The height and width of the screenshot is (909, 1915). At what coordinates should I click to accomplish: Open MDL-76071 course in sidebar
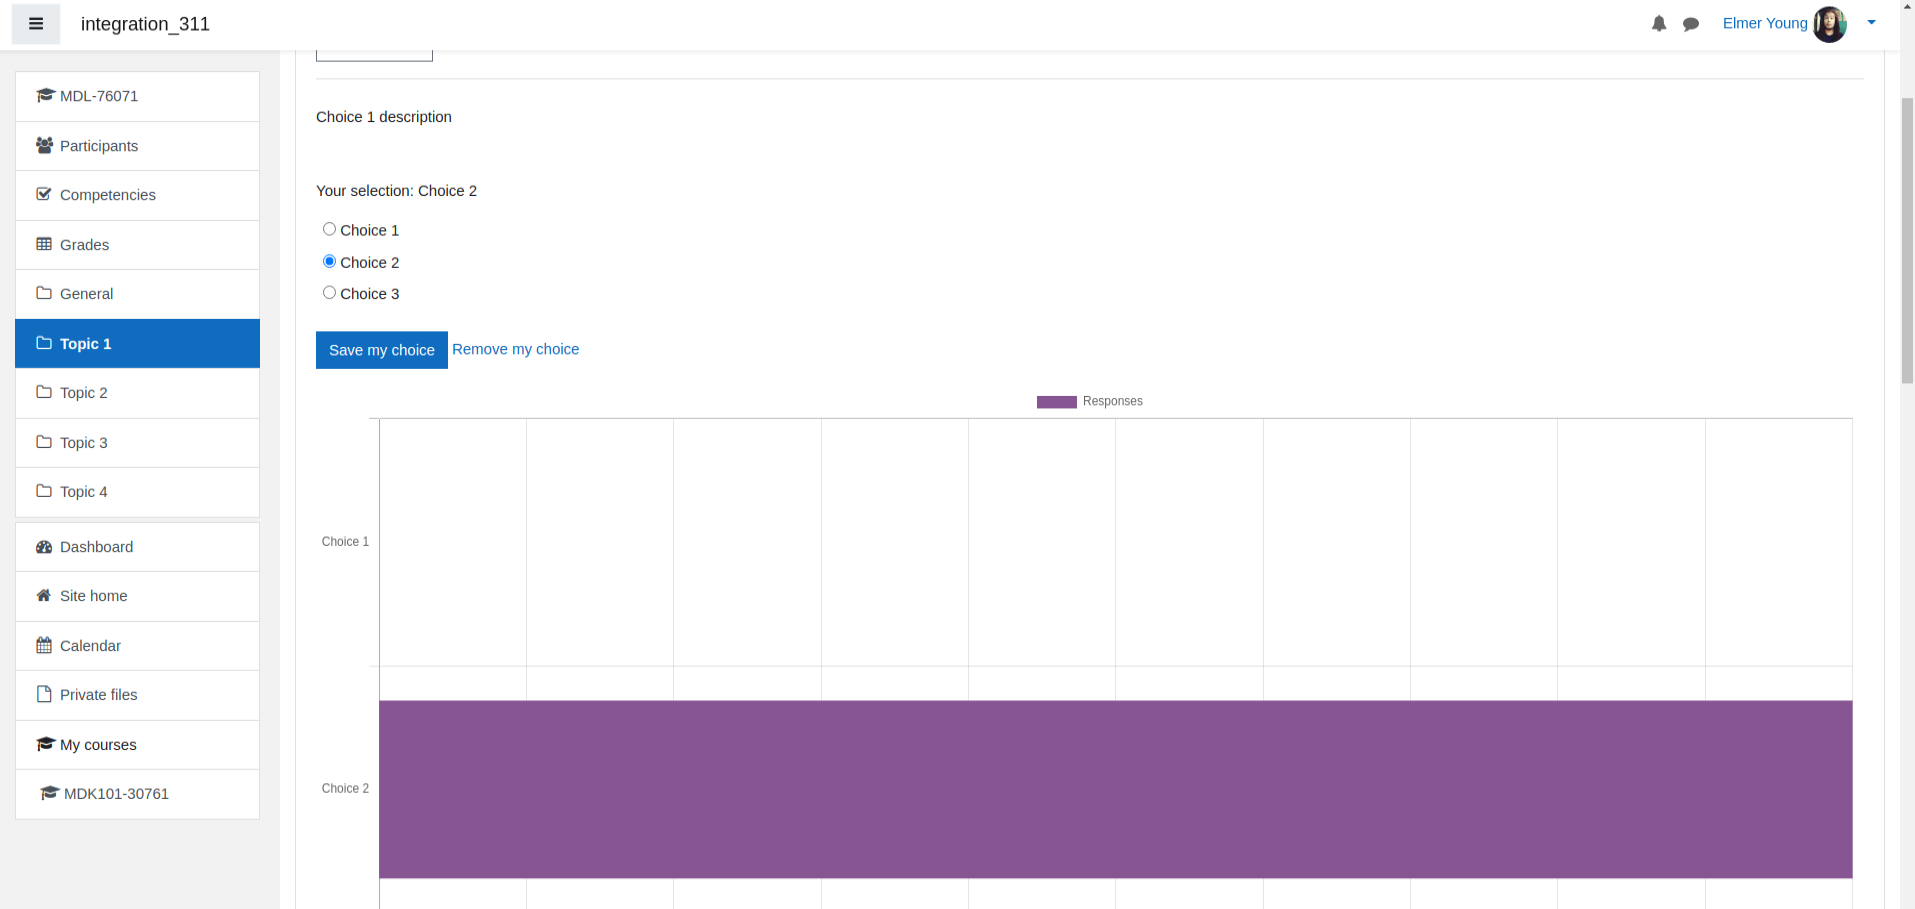click(137, 96)
